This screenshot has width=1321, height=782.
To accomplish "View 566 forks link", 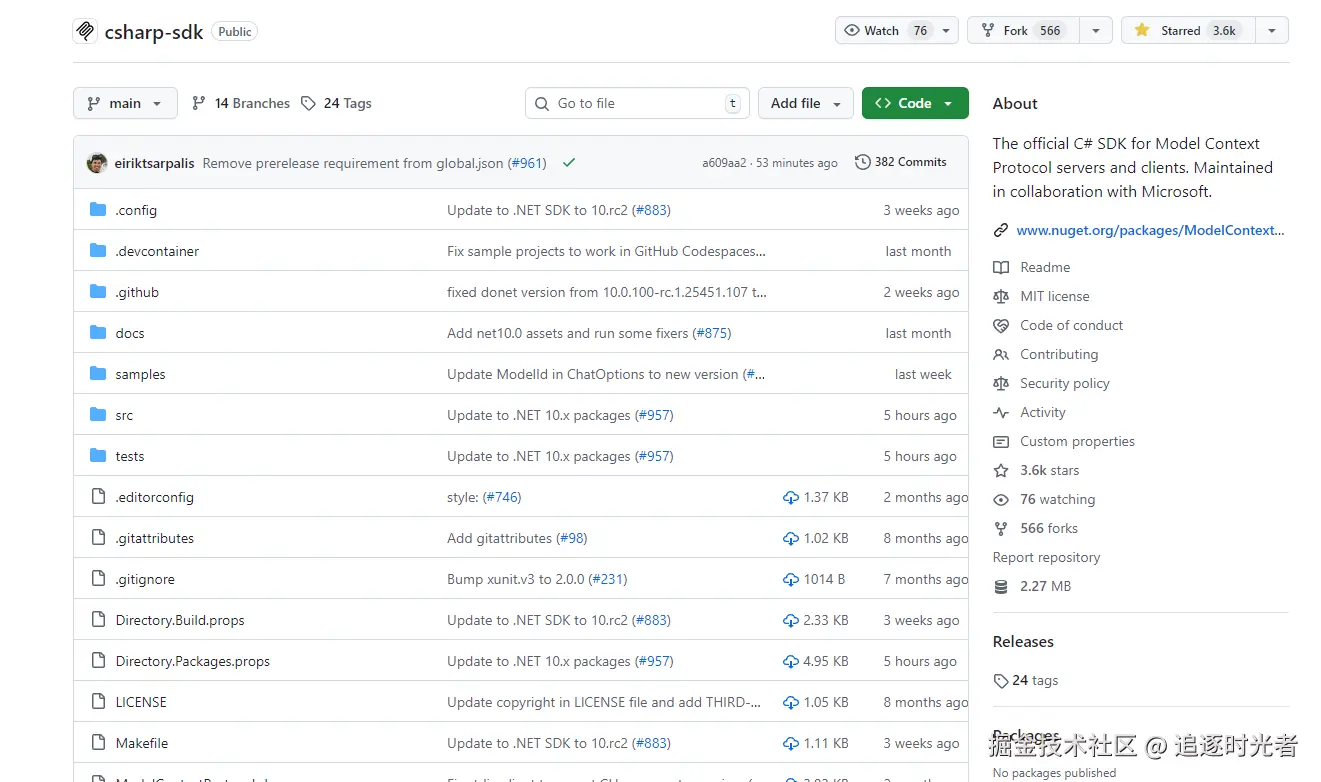I will pyautogui.click(x=1049, y=528).
